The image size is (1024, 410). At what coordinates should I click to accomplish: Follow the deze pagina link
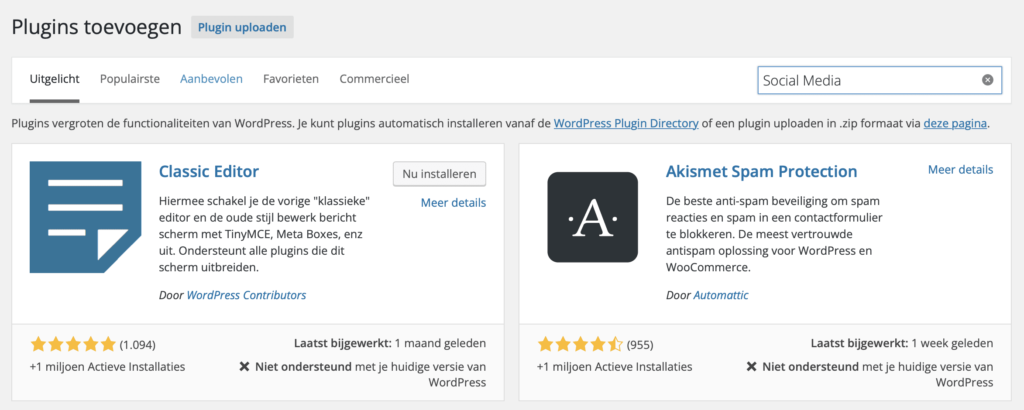(x=955, y=123)
